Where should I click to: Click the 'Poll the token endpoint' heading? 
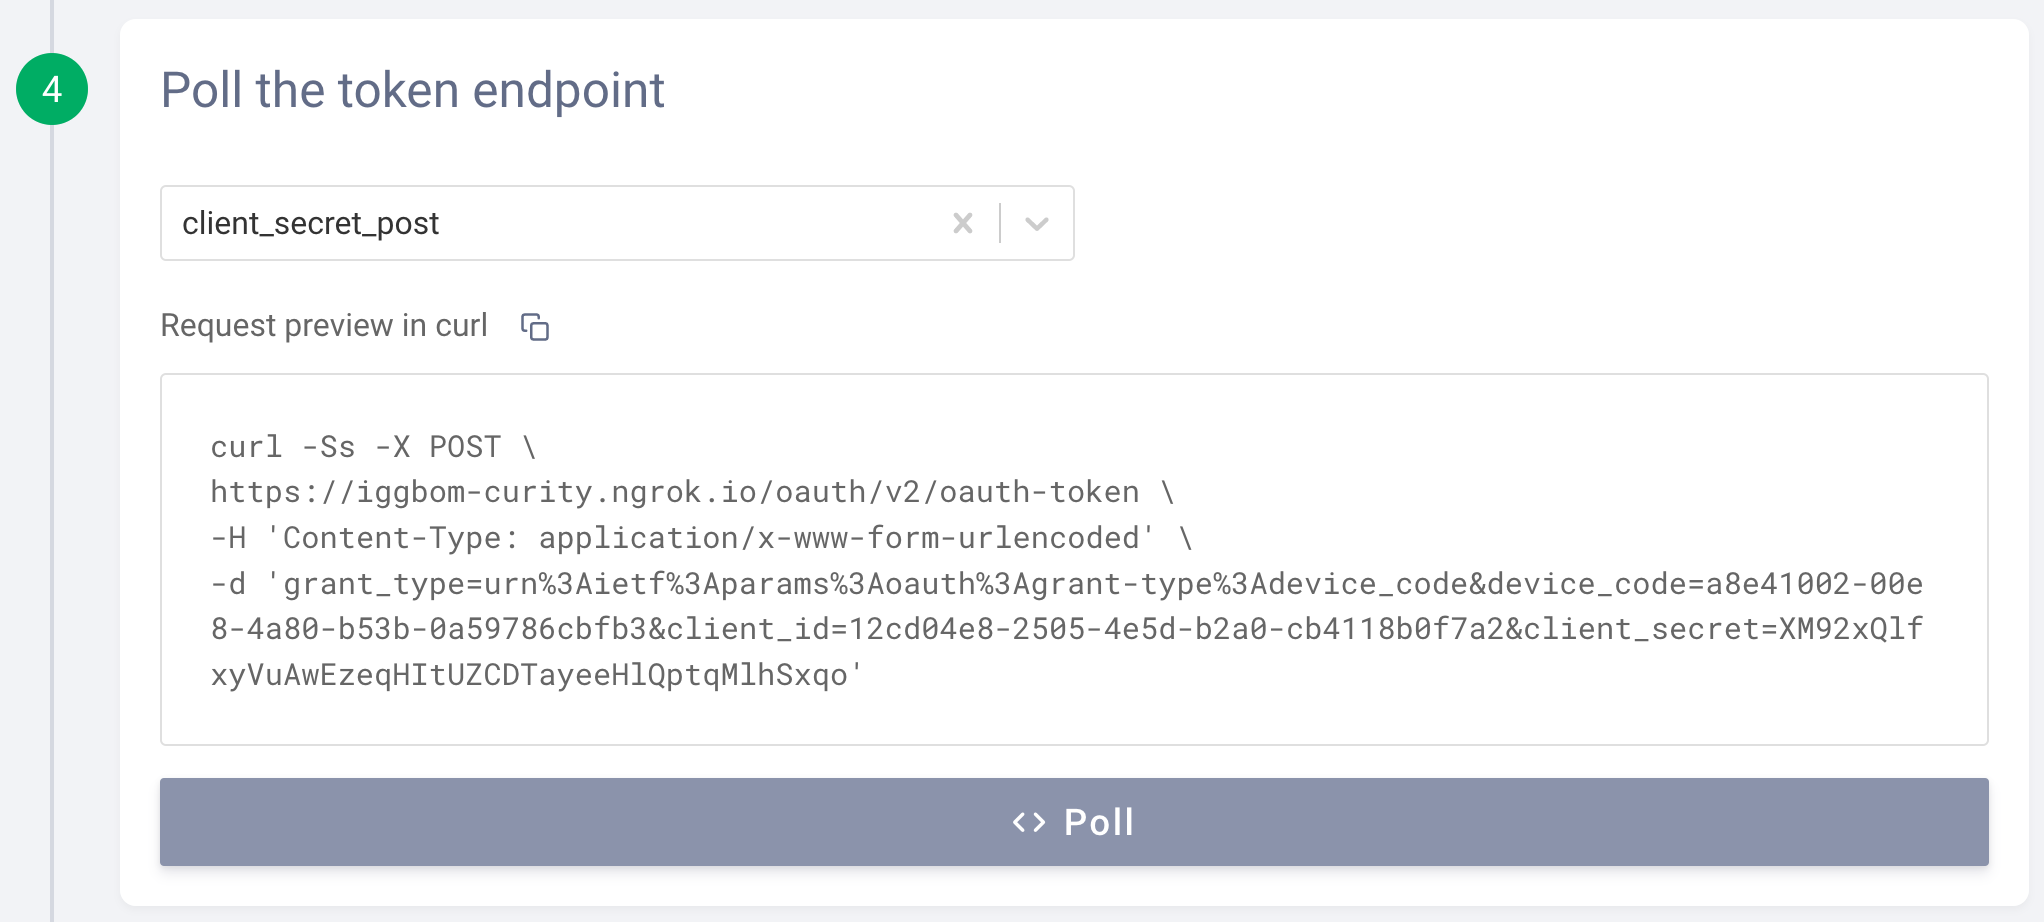412,90
